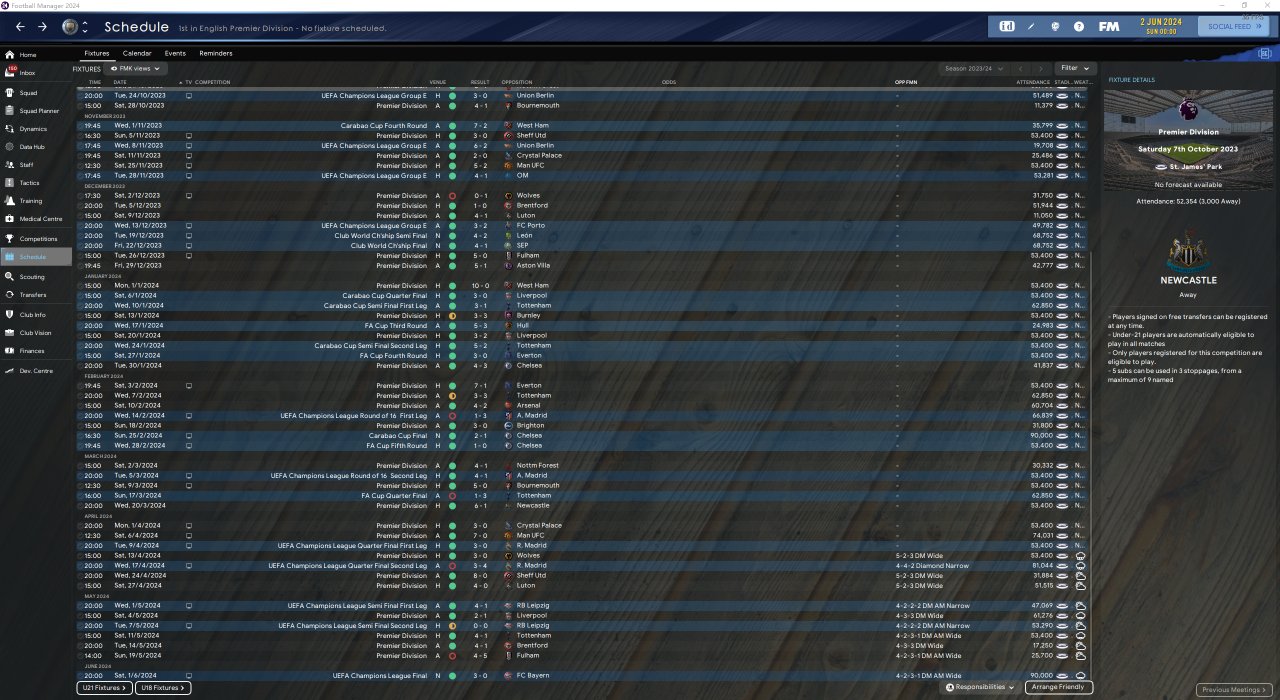Click opposition RB Leipzig on 1/5/2024
Viewport: 1280px width, 700px height.
coord(533,606)
